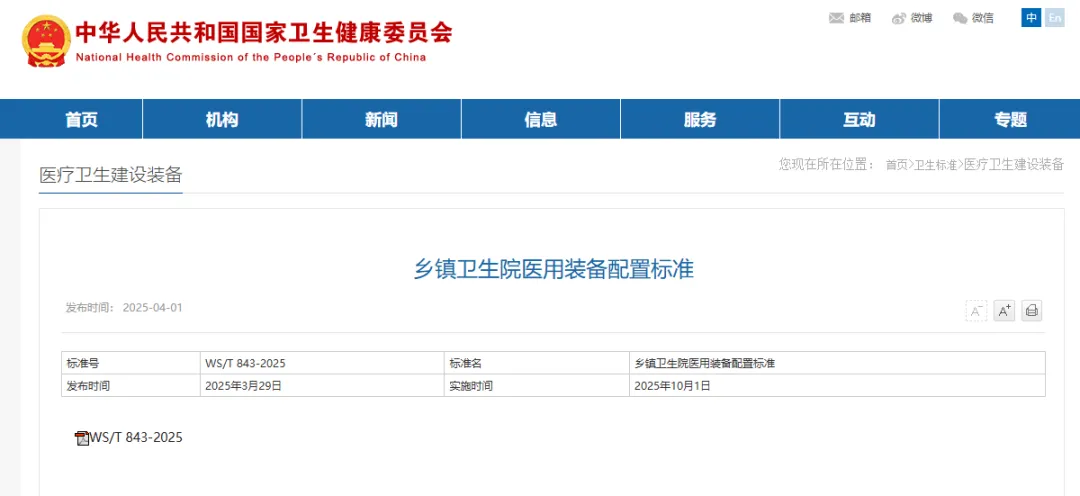Select the 互动 navigation item
1080x496 pixels.
click(859, 120)
